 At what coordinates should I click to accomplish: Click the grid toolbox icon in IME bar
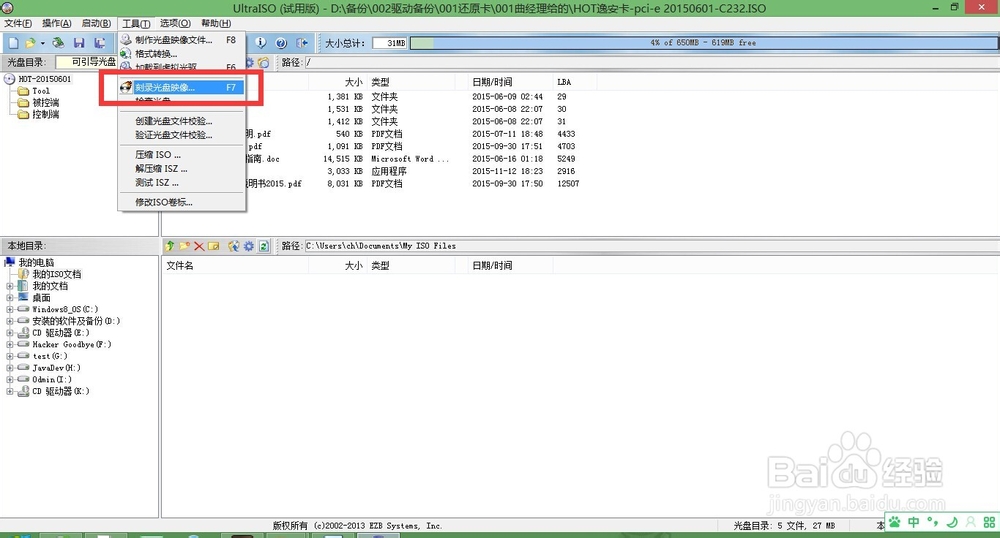click(989, 522)
